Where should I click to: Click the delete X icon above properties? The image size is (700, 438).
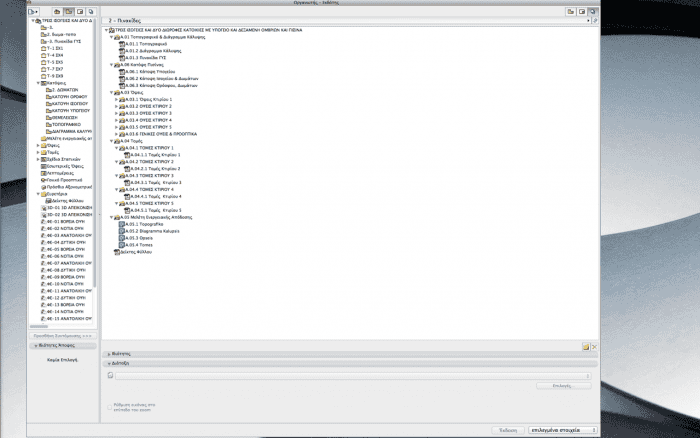[x=594, y=347]
